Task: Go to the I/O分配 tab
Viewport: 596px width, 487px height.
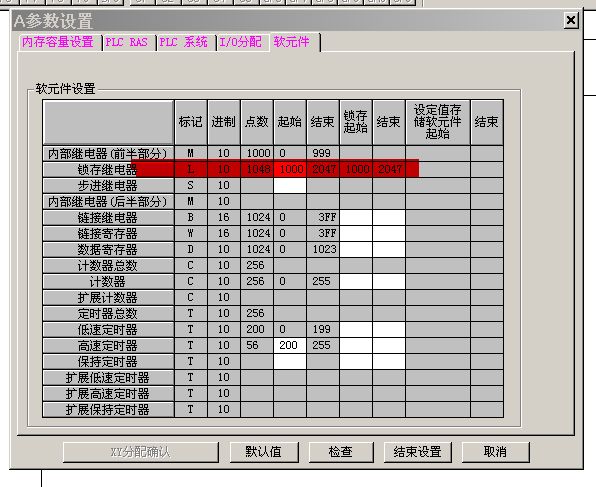Action: (241, 42)
